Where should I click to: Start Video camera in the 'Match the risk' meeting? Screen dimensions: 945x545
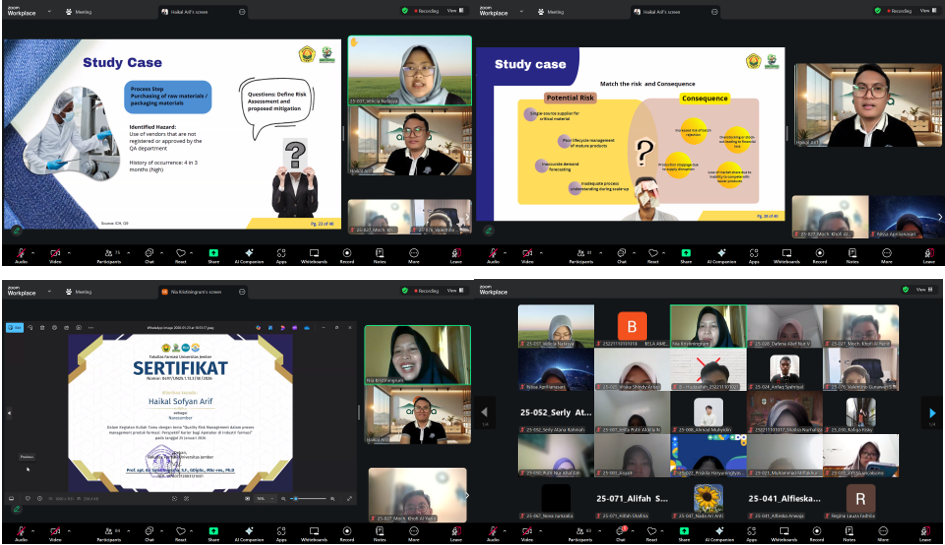point(526,252)
